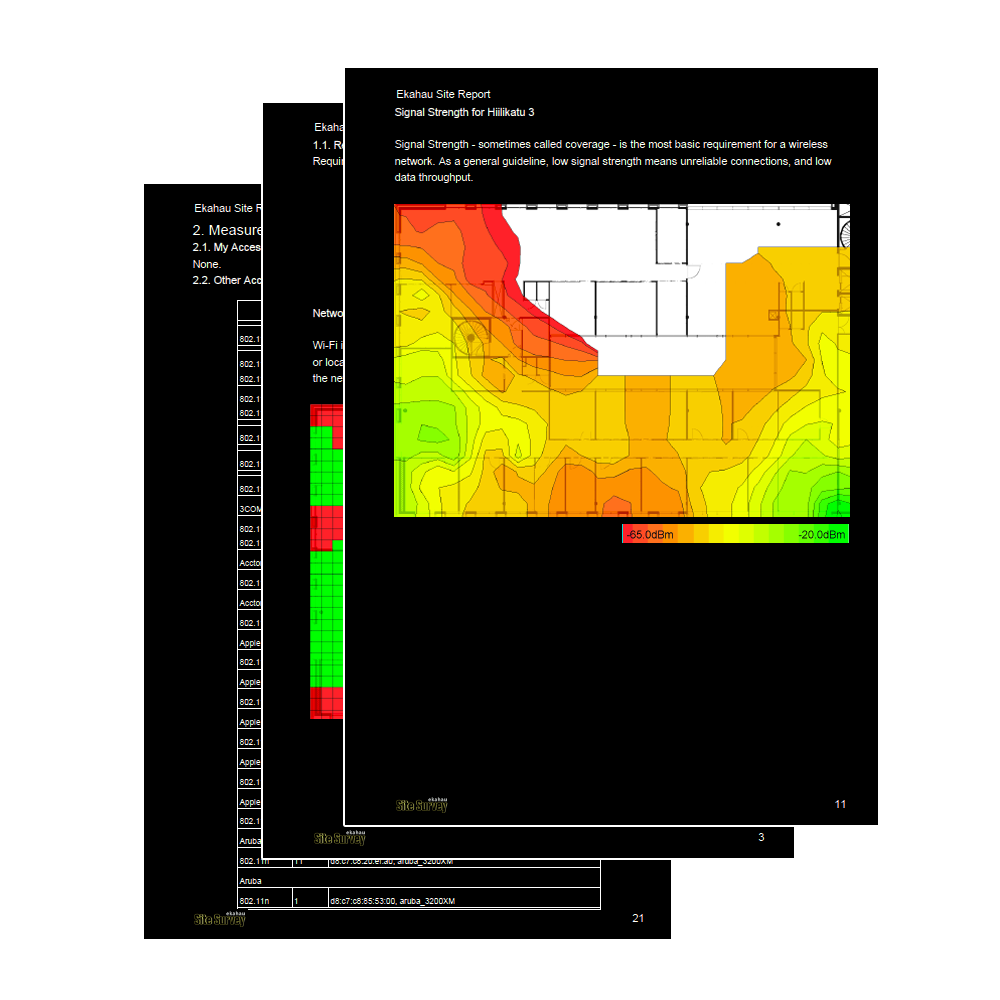Select the "2.1. My Acces" subheading

pyautogui.click(x=226, y=247)
